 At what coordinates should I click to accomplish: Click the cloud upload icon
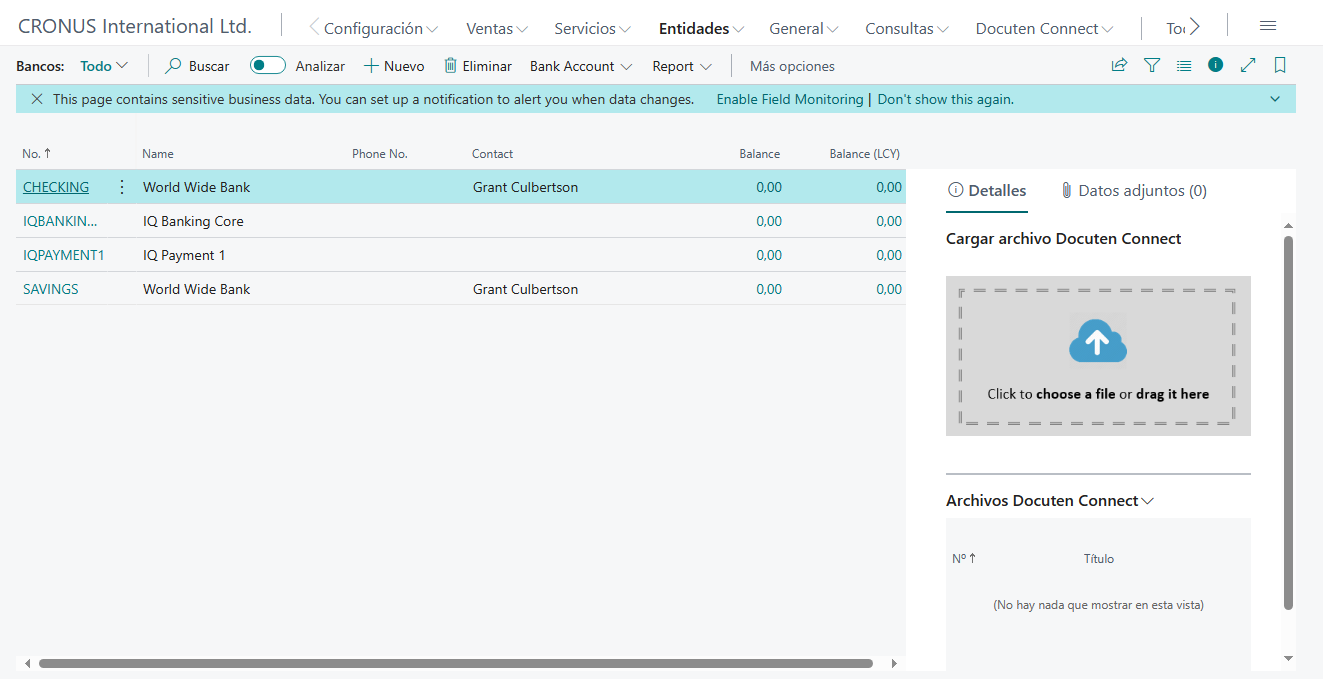1097,344
